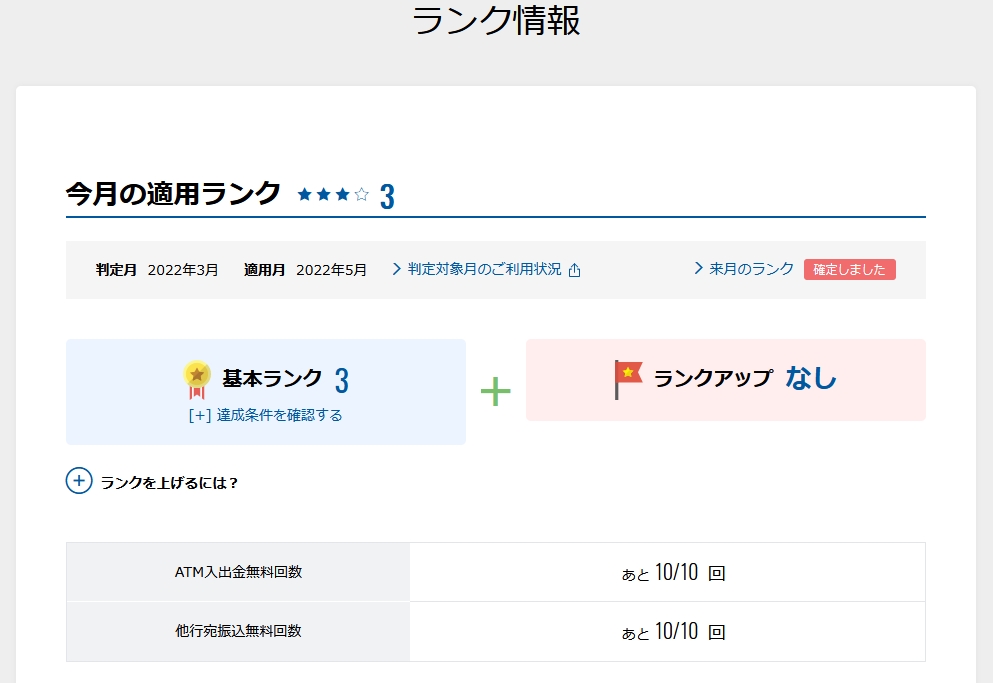993x683 pixels.
Task: Open the 判定対象月のご利用状況 link
Action: (486, 269)
